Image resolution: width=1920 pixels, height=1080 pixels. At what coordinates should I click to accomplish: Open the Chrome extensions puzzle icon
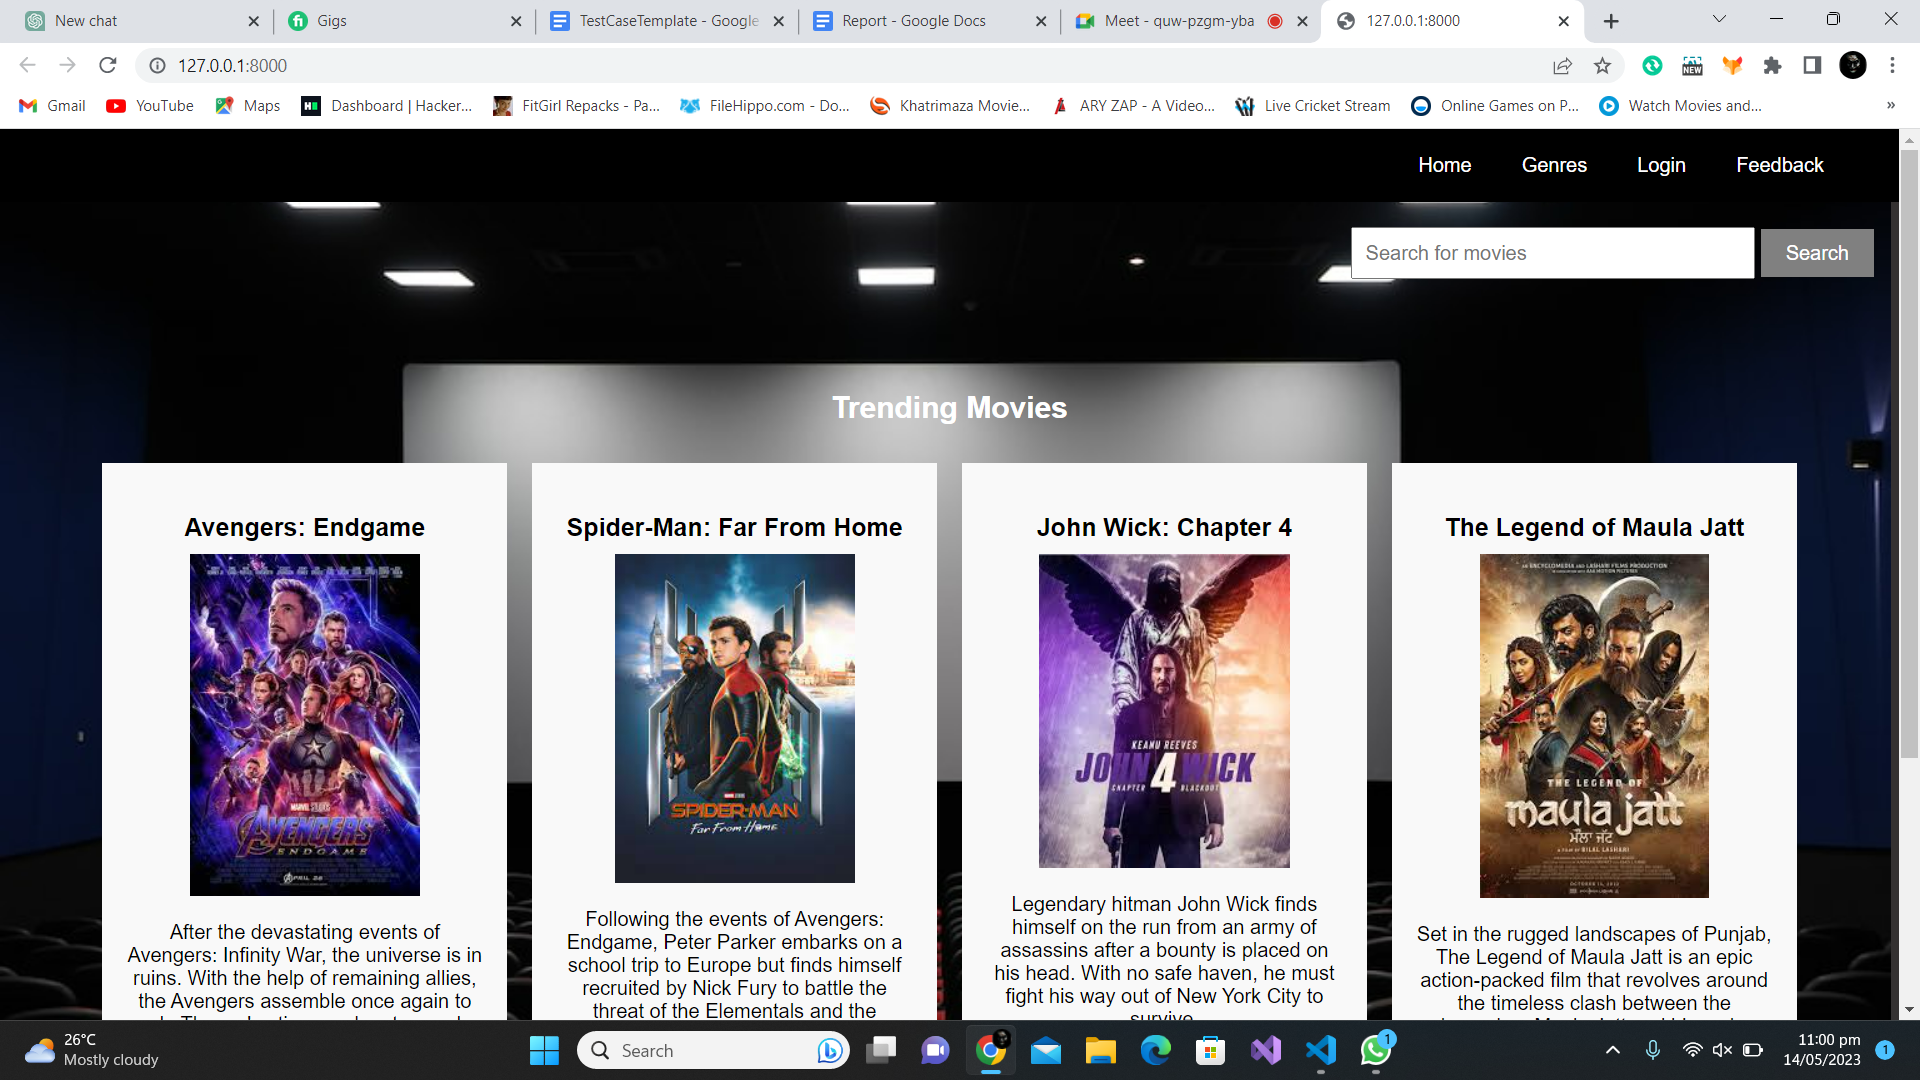(x=1772, y=65)
